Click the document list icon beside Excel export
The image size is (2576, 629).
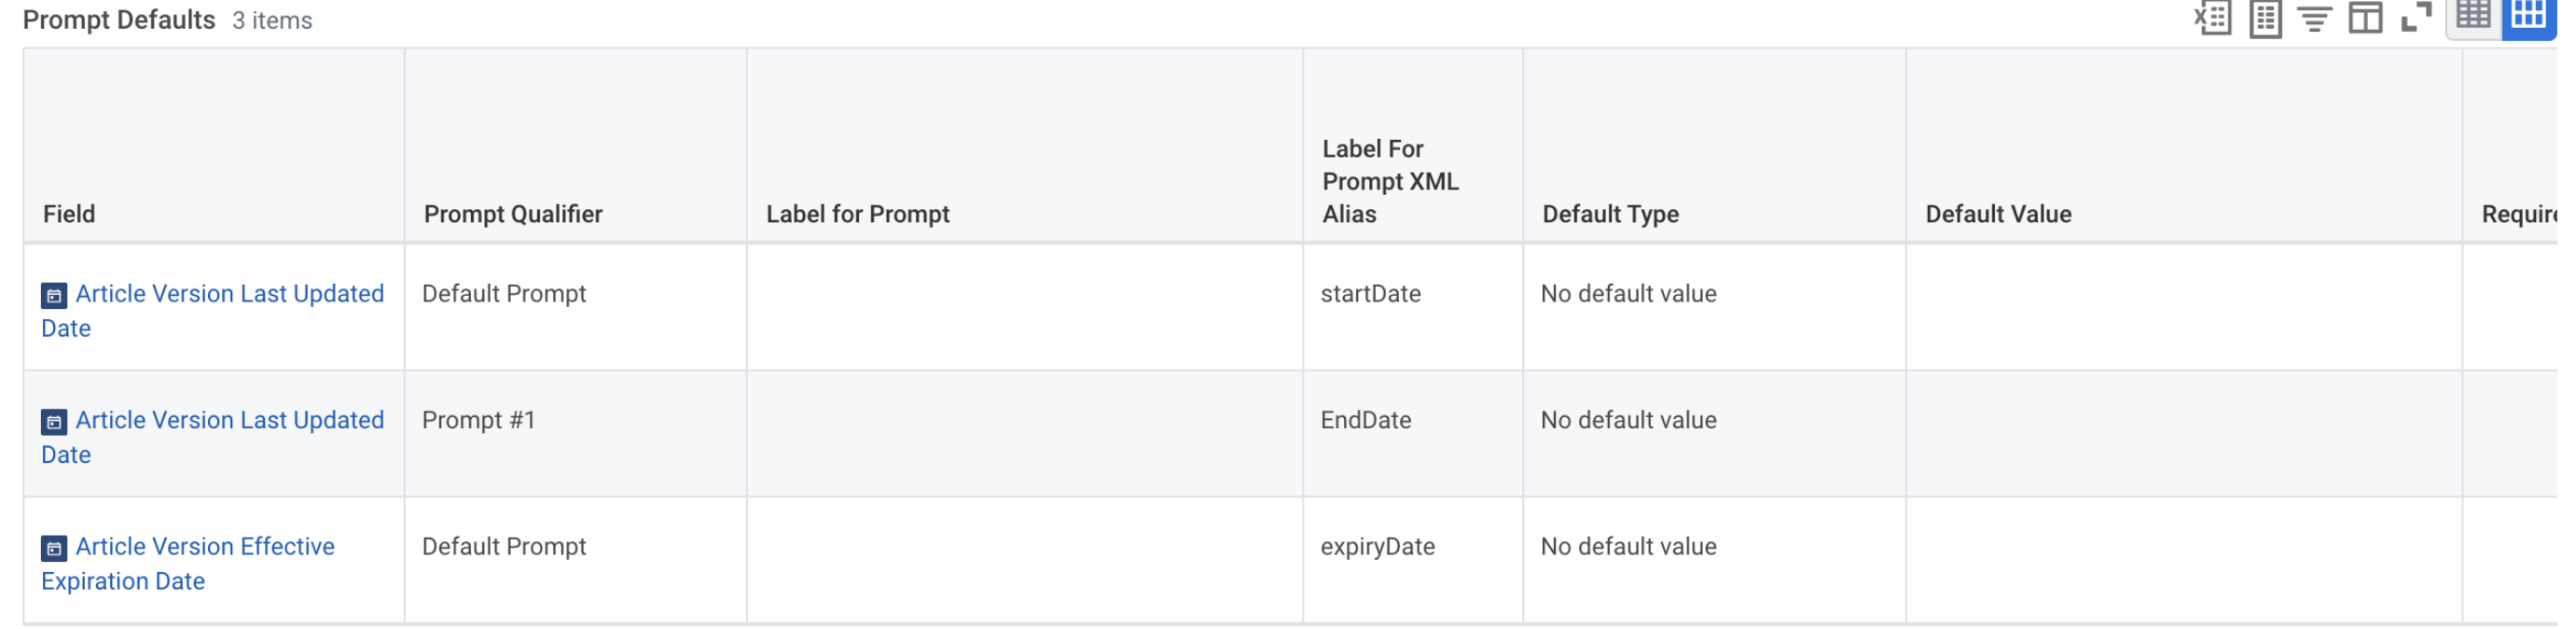coord(2264,18)
